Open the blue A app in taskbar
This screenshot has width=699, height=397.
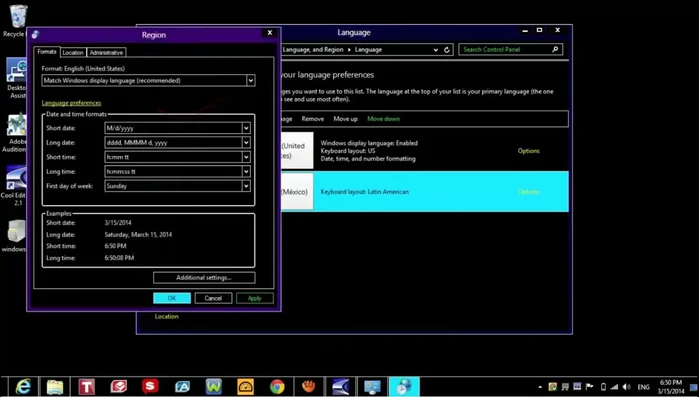[x=182, y=386]
